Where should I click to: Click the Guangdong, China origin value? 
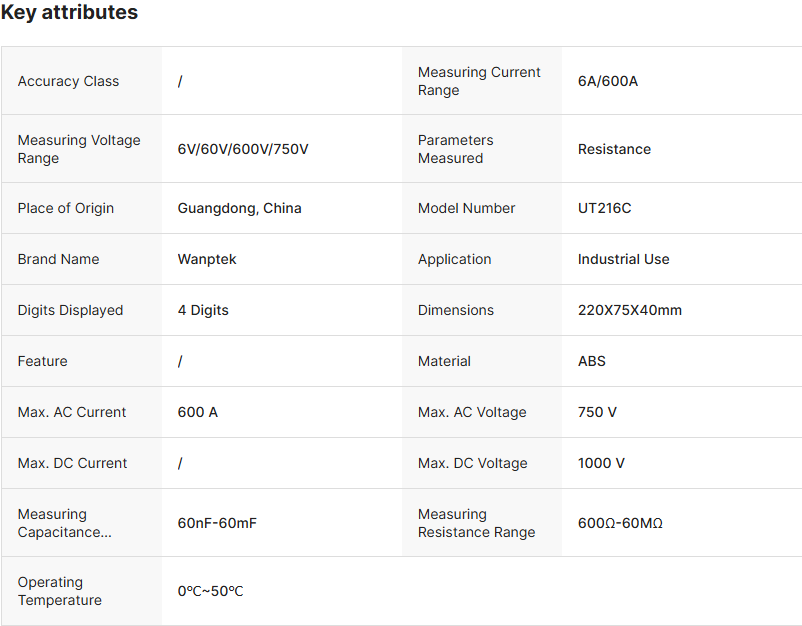pos(239,208)
